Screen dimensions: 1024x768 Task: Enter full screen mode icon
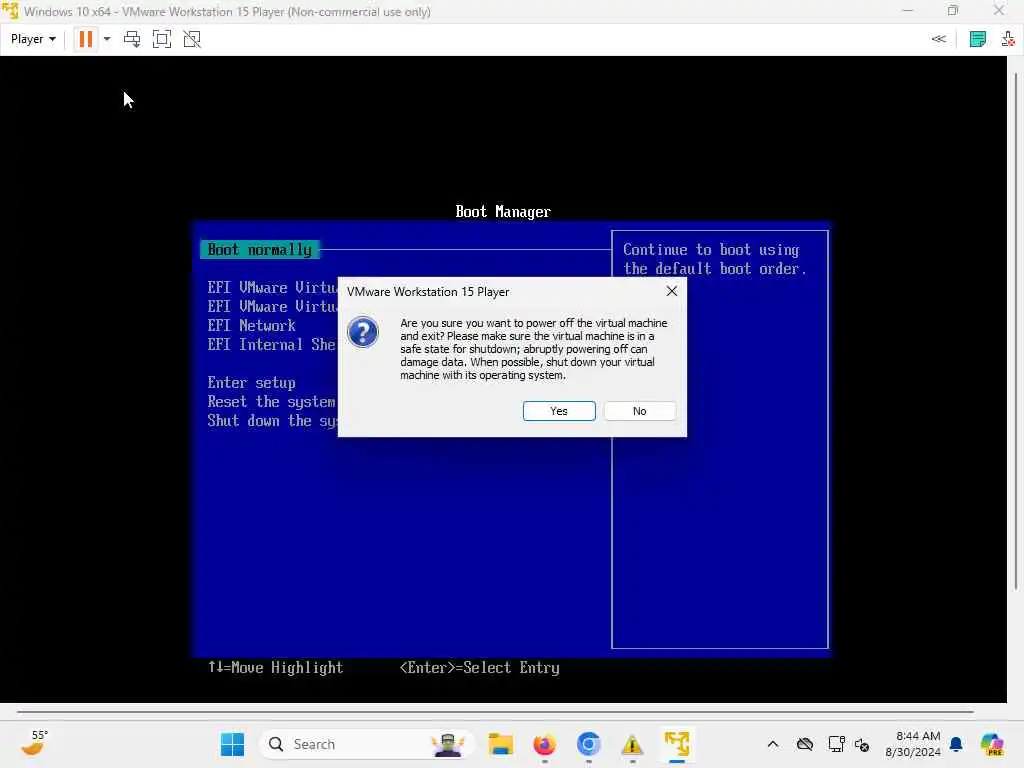coord(162,39)
